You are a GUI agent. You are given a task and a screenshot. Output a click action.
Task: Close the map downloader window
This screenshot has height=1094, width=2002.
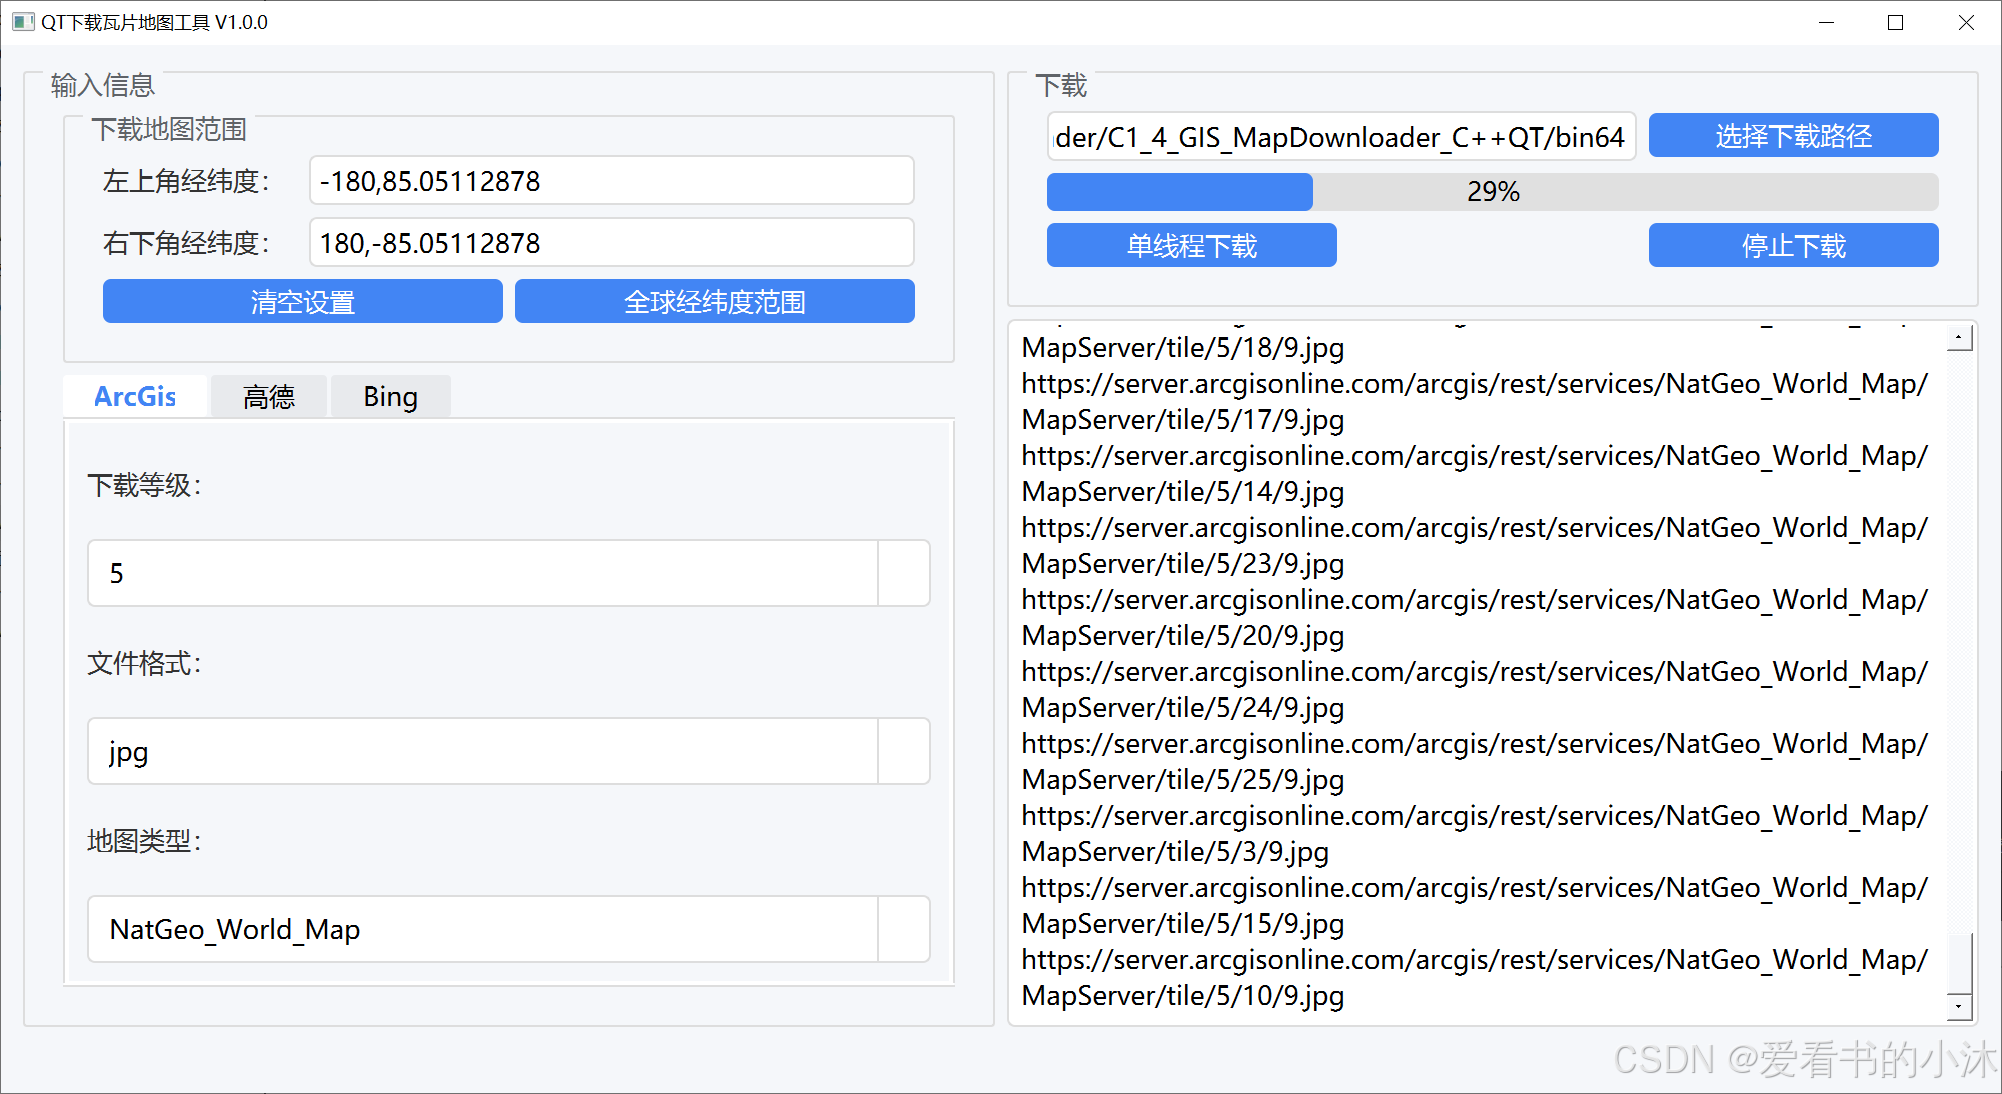[1965, 22]
